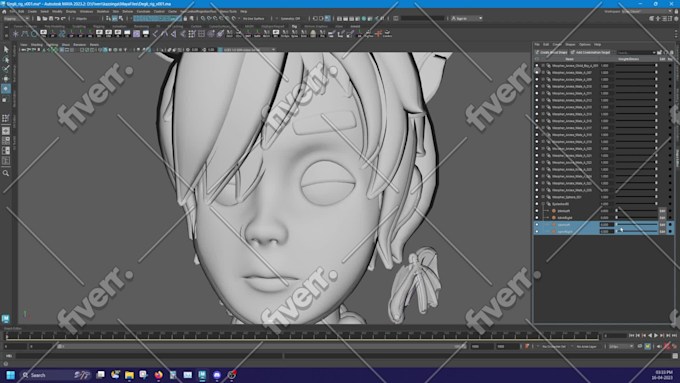
Task: Click the Redo arrow icon
Action: [63, 19]
